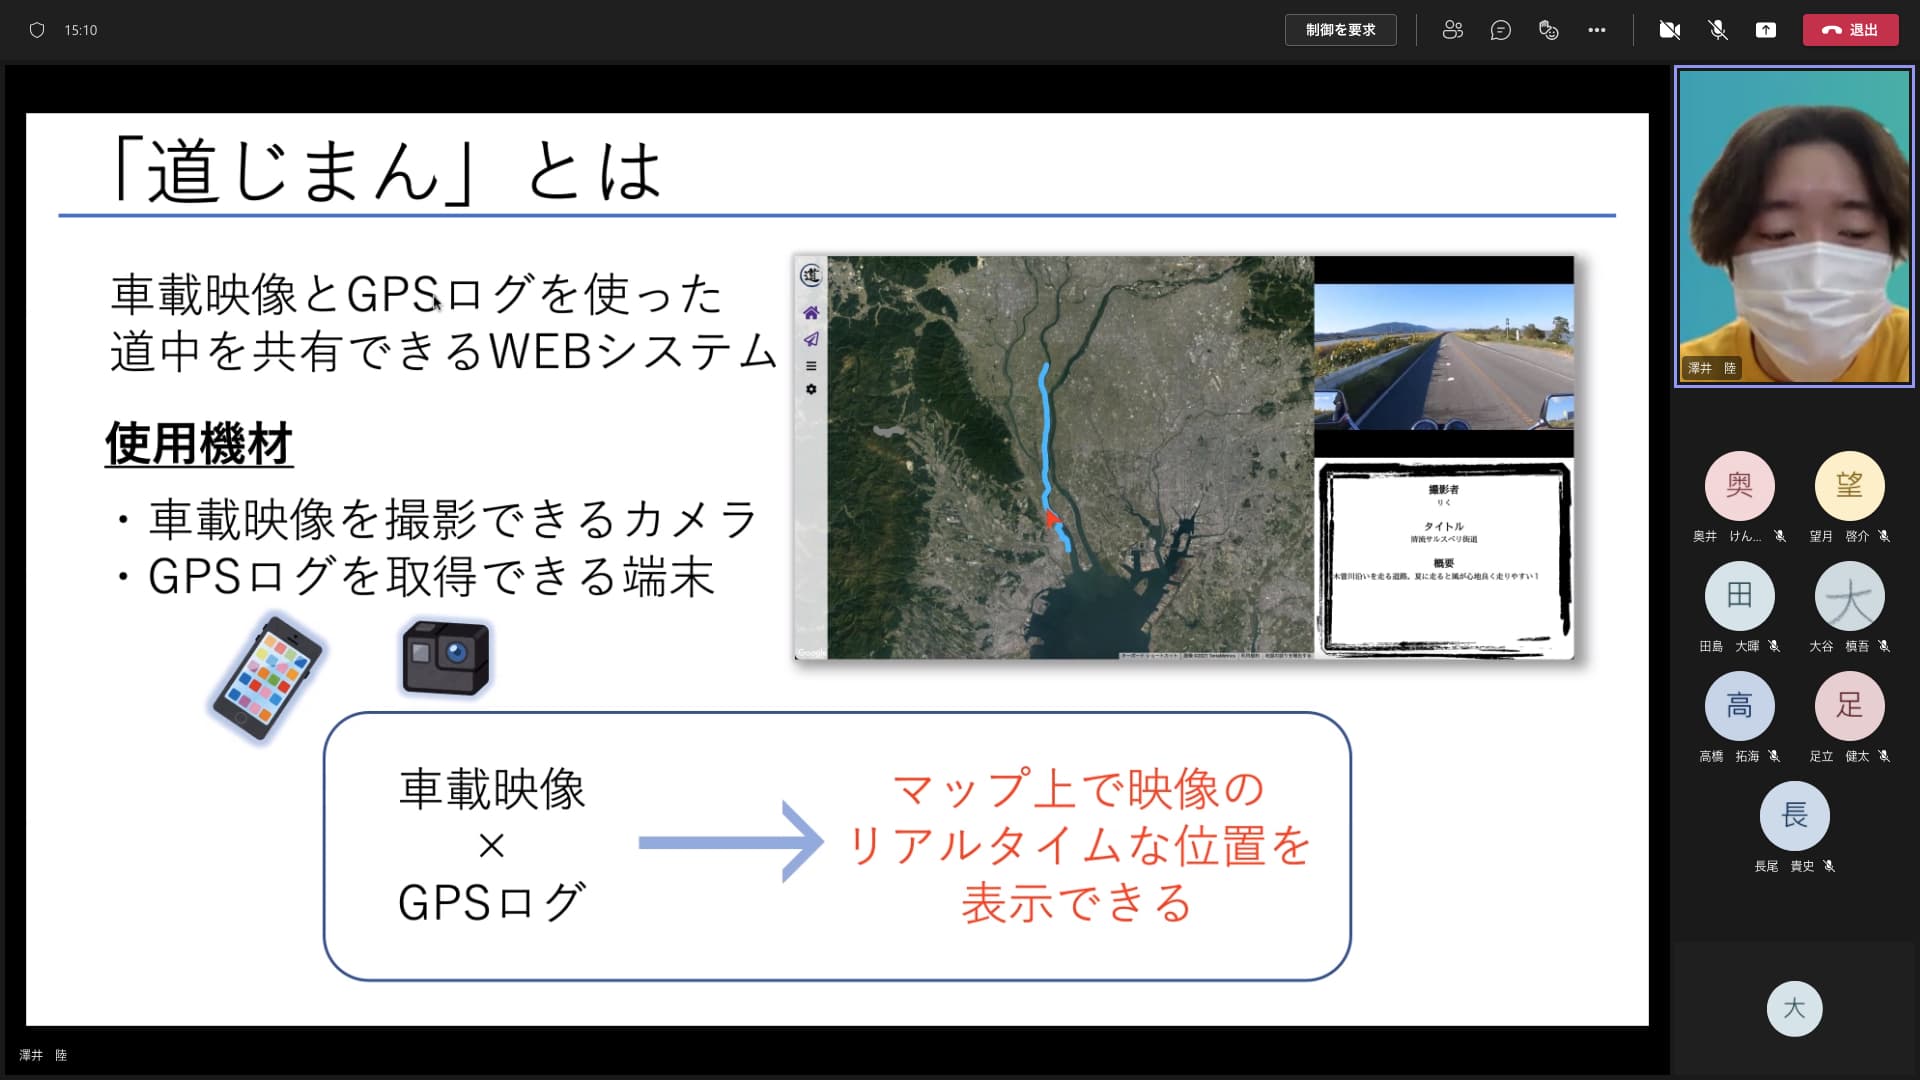Click the 田島 participant avatar
Image resolution: width=1920 pixels, height=1080 pixels.
pos(1739,596)
